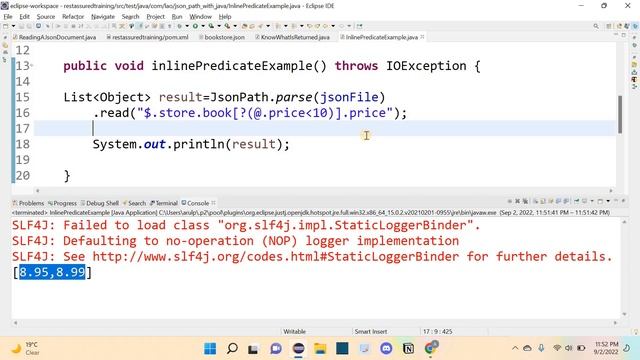The image size is (640, 360).
Task: Maximize the editor area icon
Action: click(x=623, y=36)
